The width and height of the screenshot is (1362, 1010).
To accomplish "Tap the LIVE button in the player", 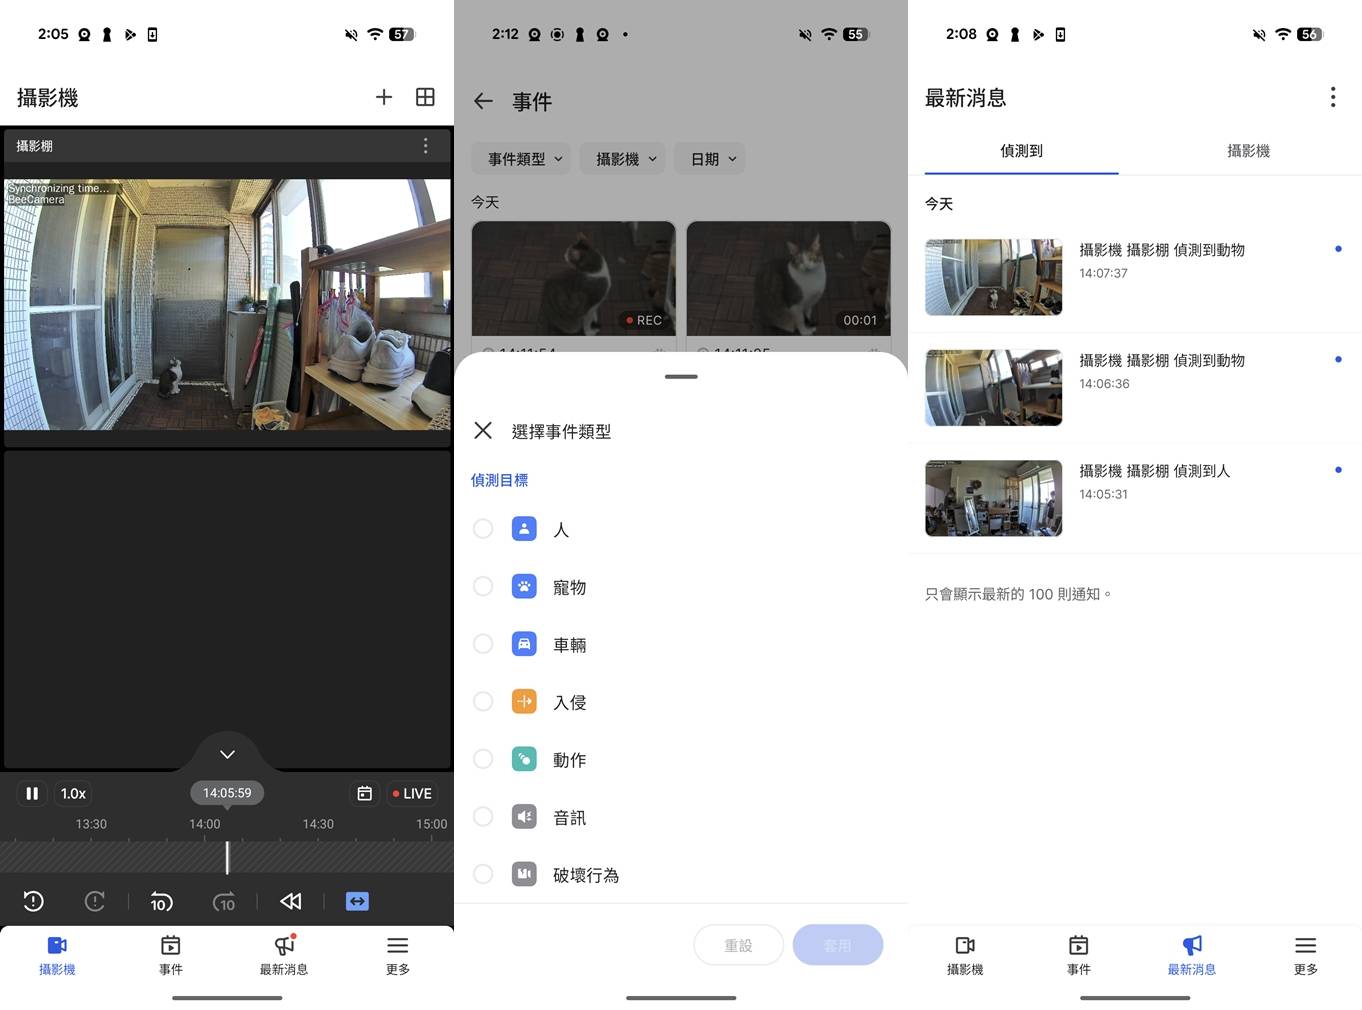I will (411, 793).
